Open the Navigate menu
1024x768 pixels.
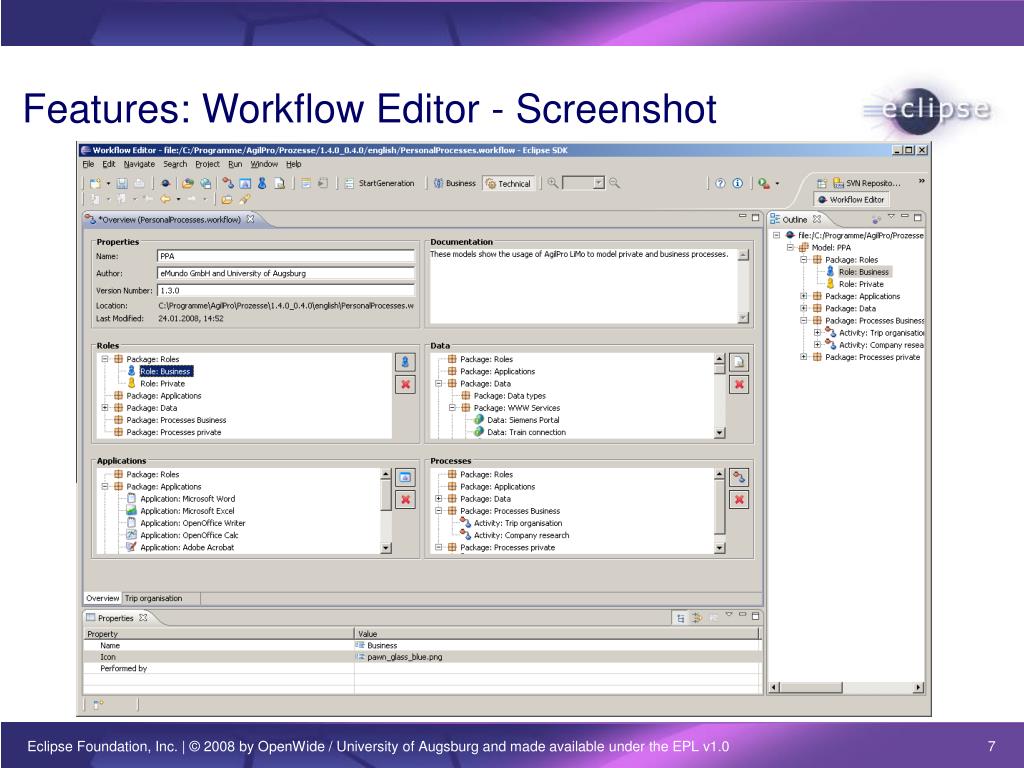(x=139, y=165)
